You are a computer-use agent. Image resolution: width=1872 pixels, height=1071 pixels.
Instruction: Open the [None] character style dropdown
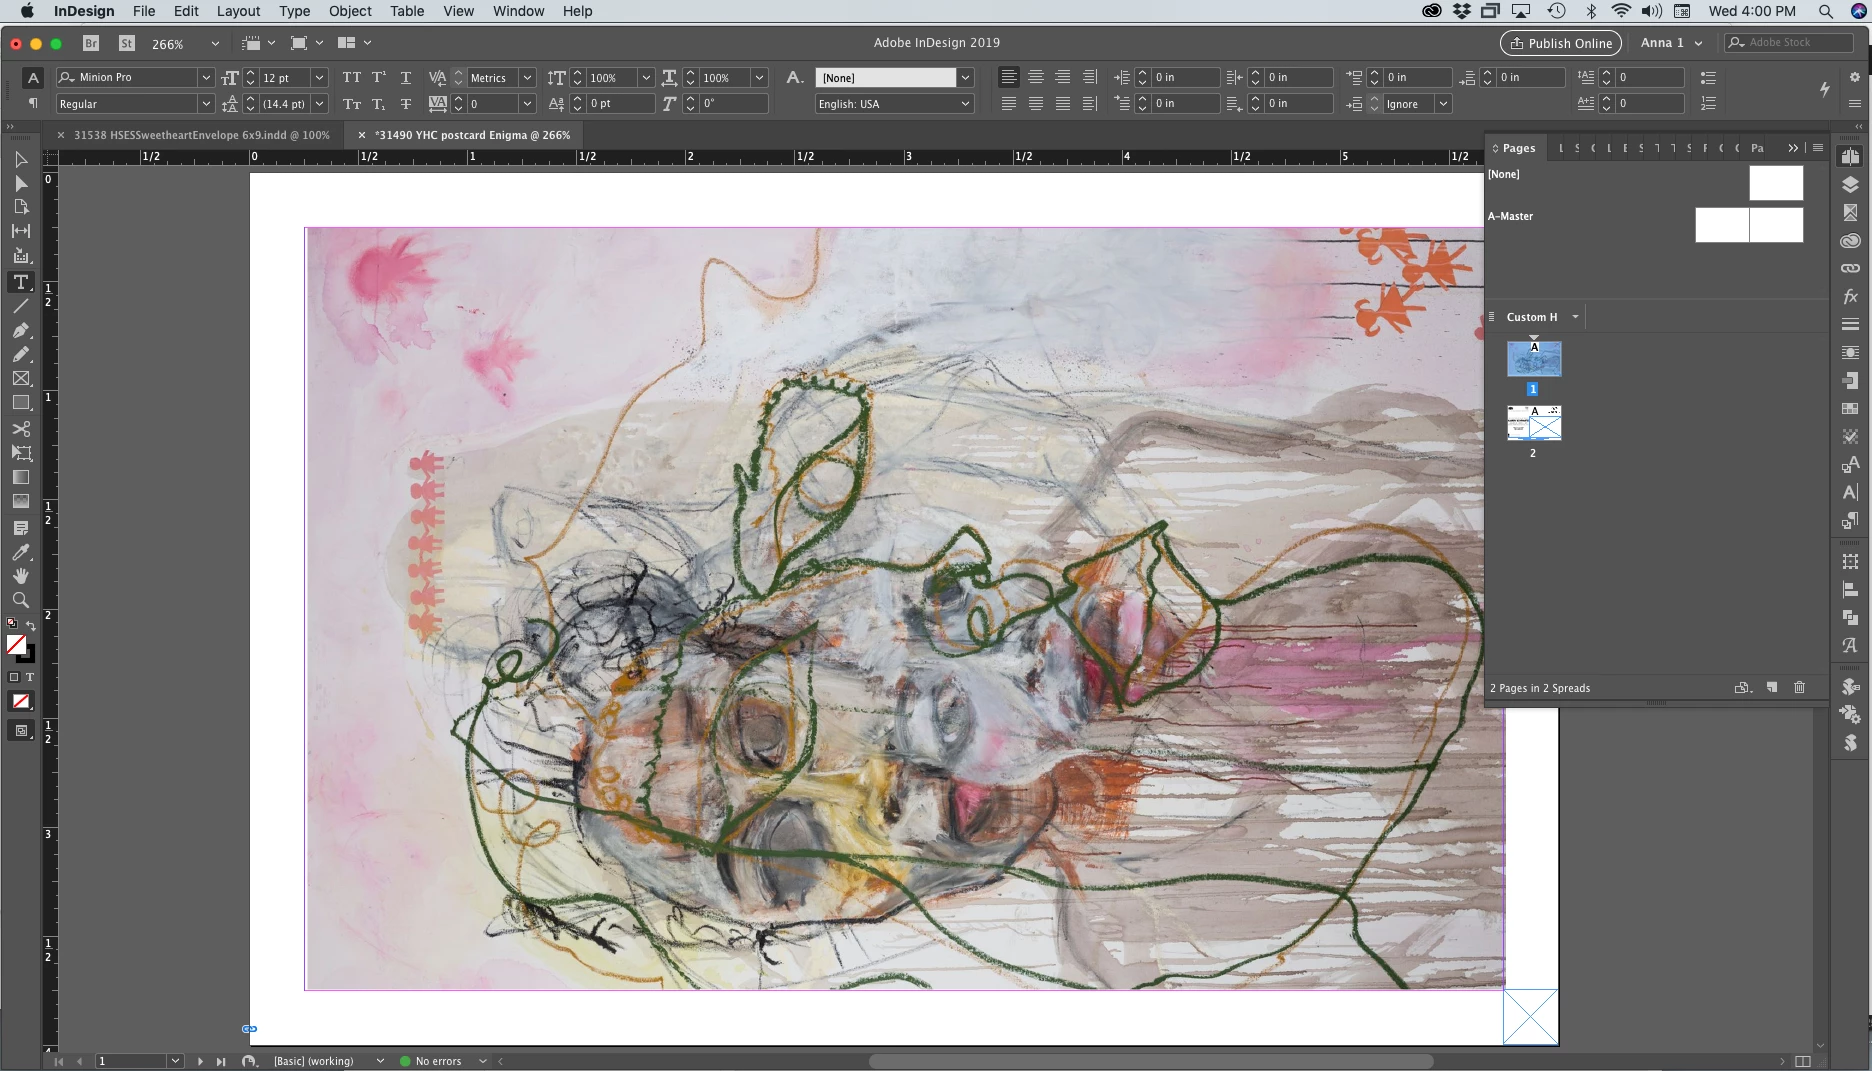965,77
